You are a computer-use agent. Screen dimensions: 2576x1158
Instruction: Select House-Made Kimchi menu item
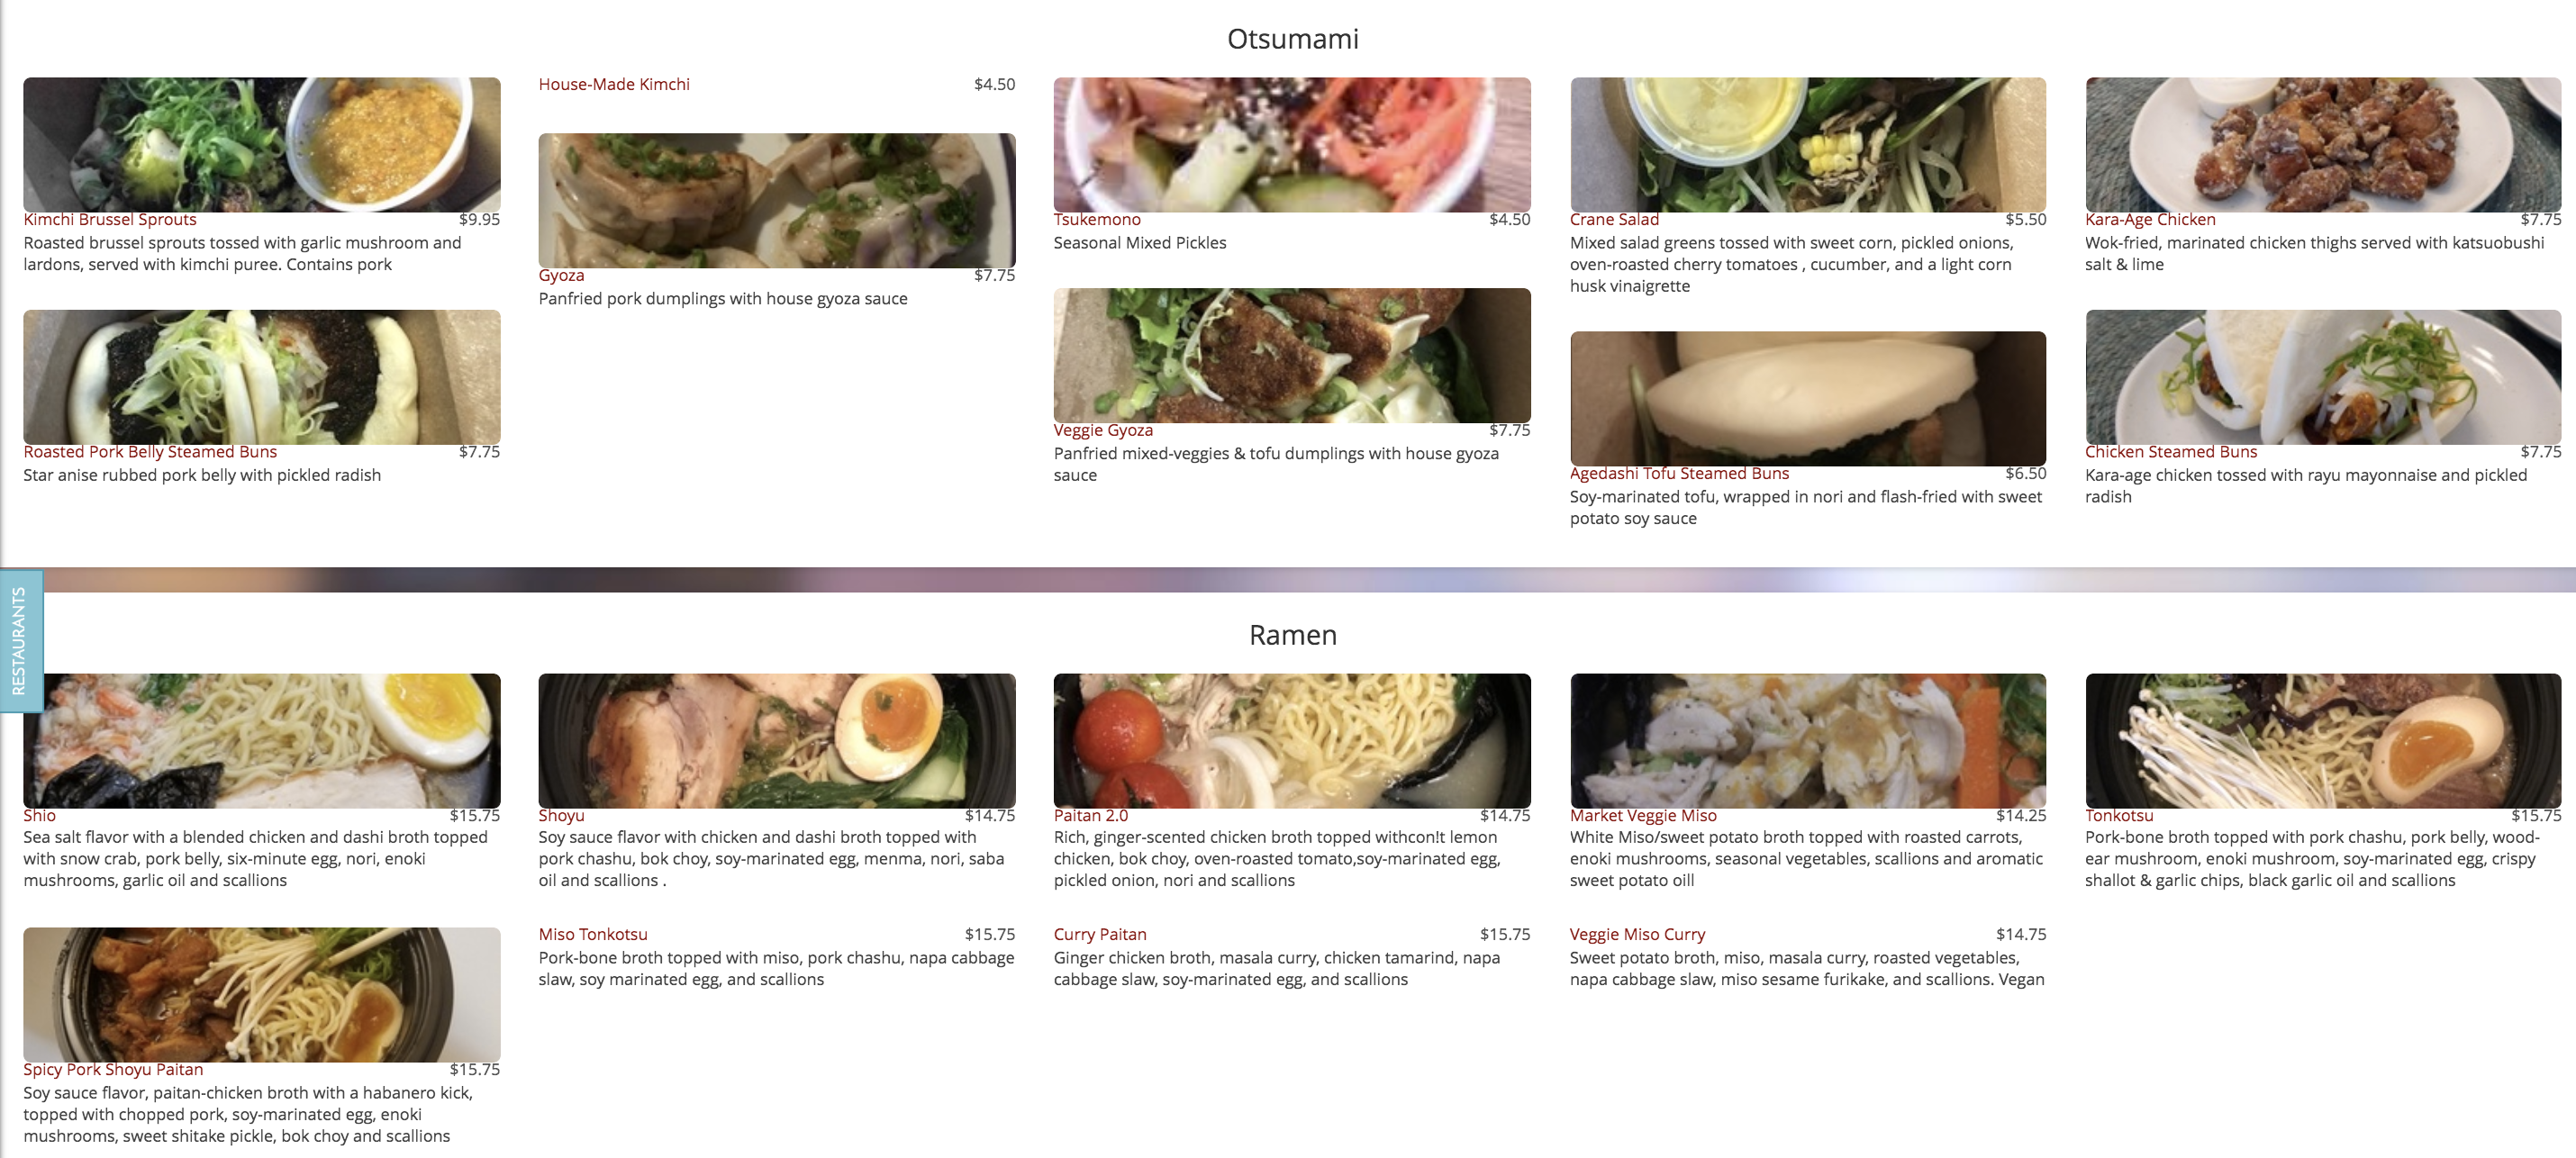pyautogui.click(x=614, y=84)
